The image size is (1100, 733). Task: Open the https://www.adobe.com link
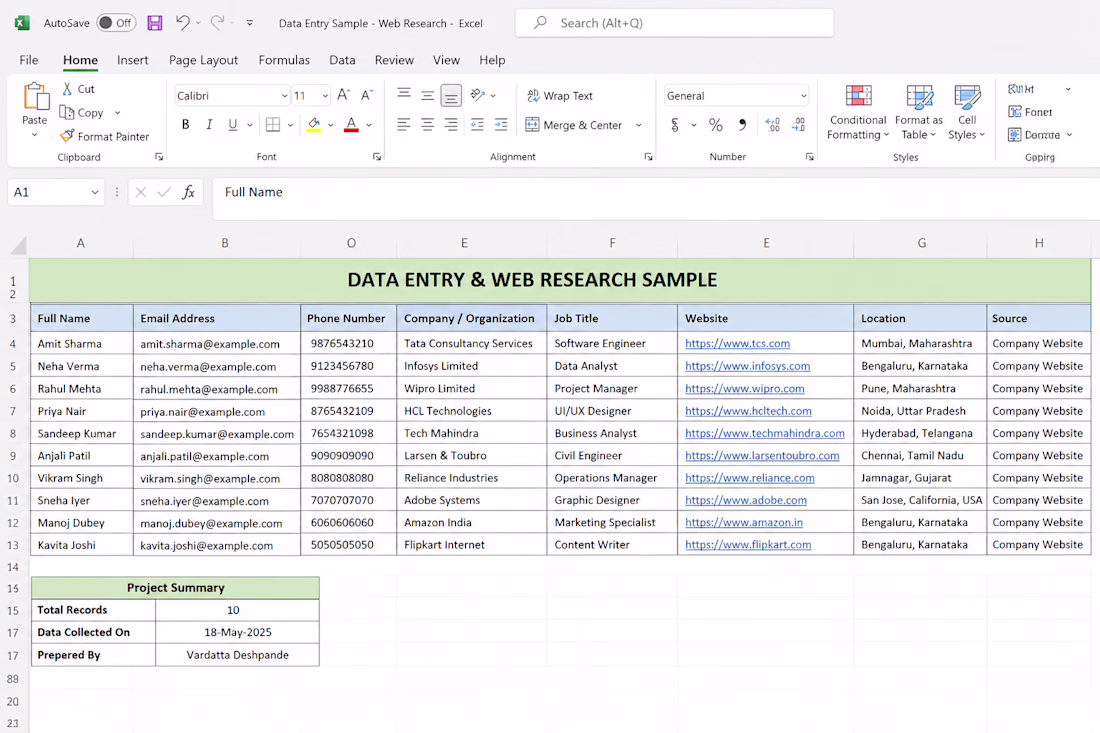pos(746,500)
